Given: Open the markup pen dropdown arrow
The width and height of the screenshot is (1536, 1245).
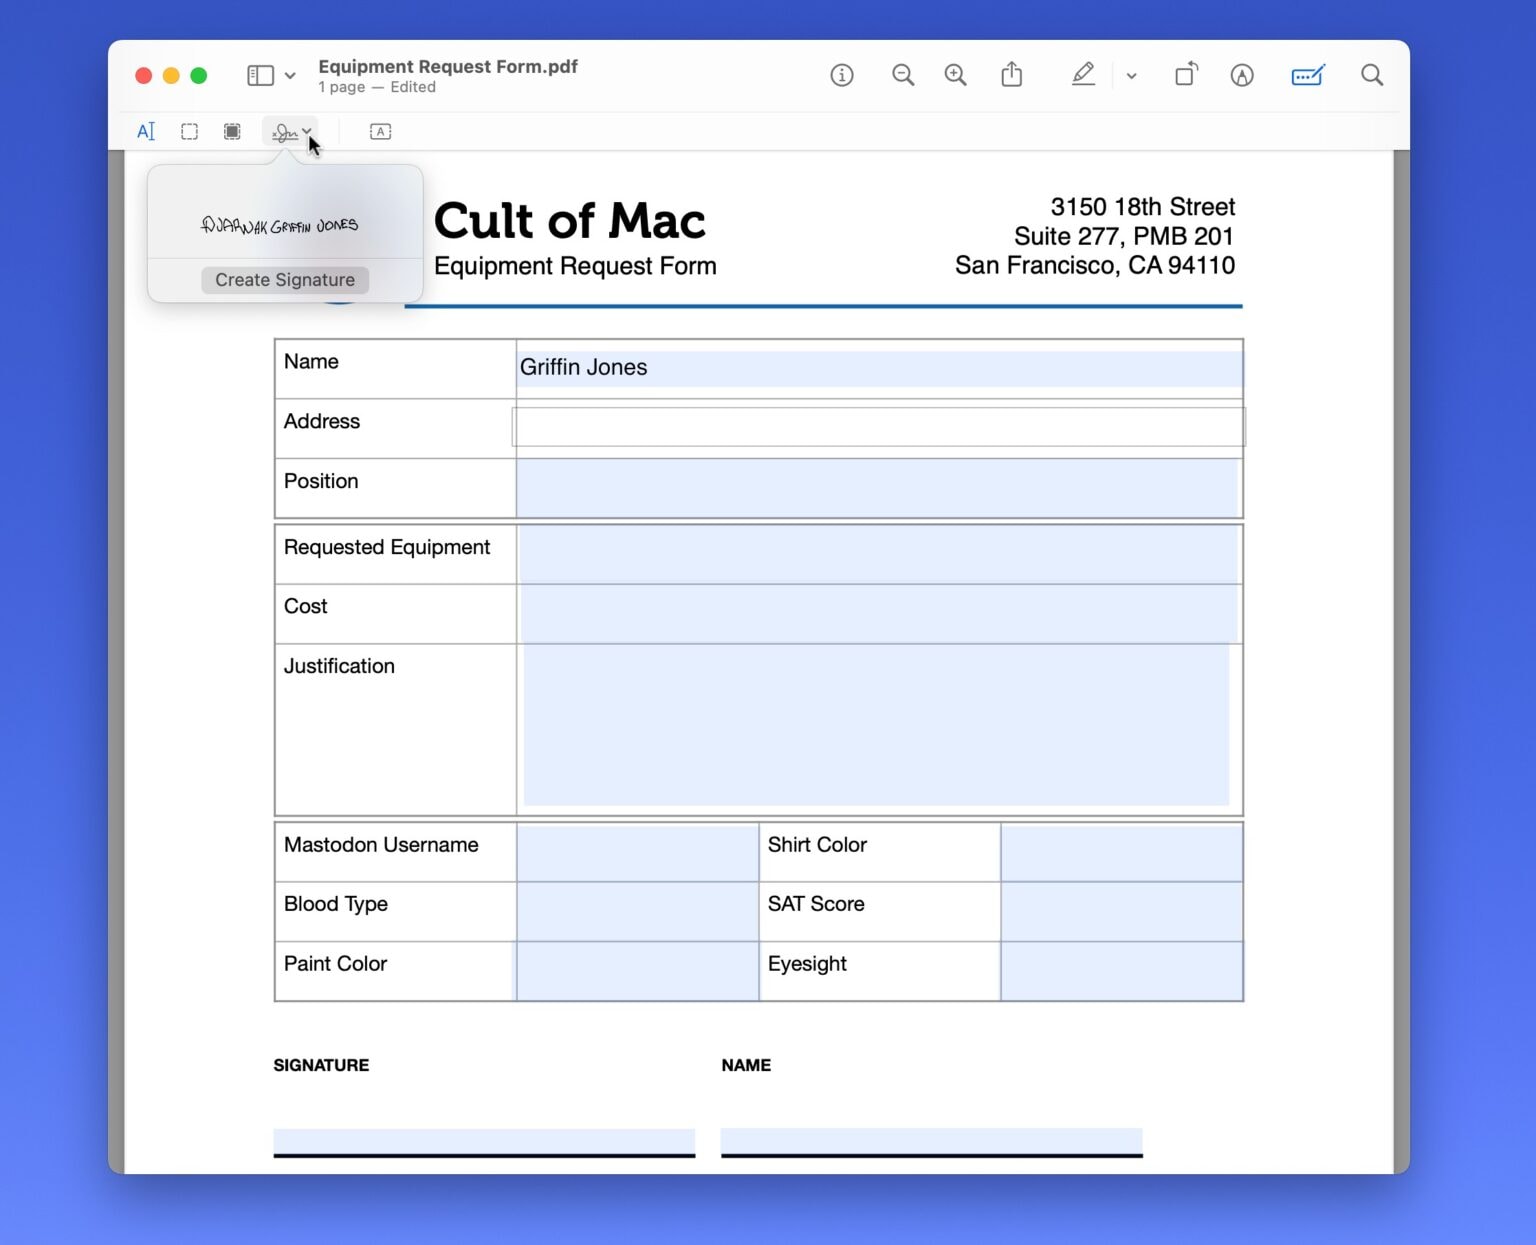Looking at the screenshot, I should point(1131,75).
